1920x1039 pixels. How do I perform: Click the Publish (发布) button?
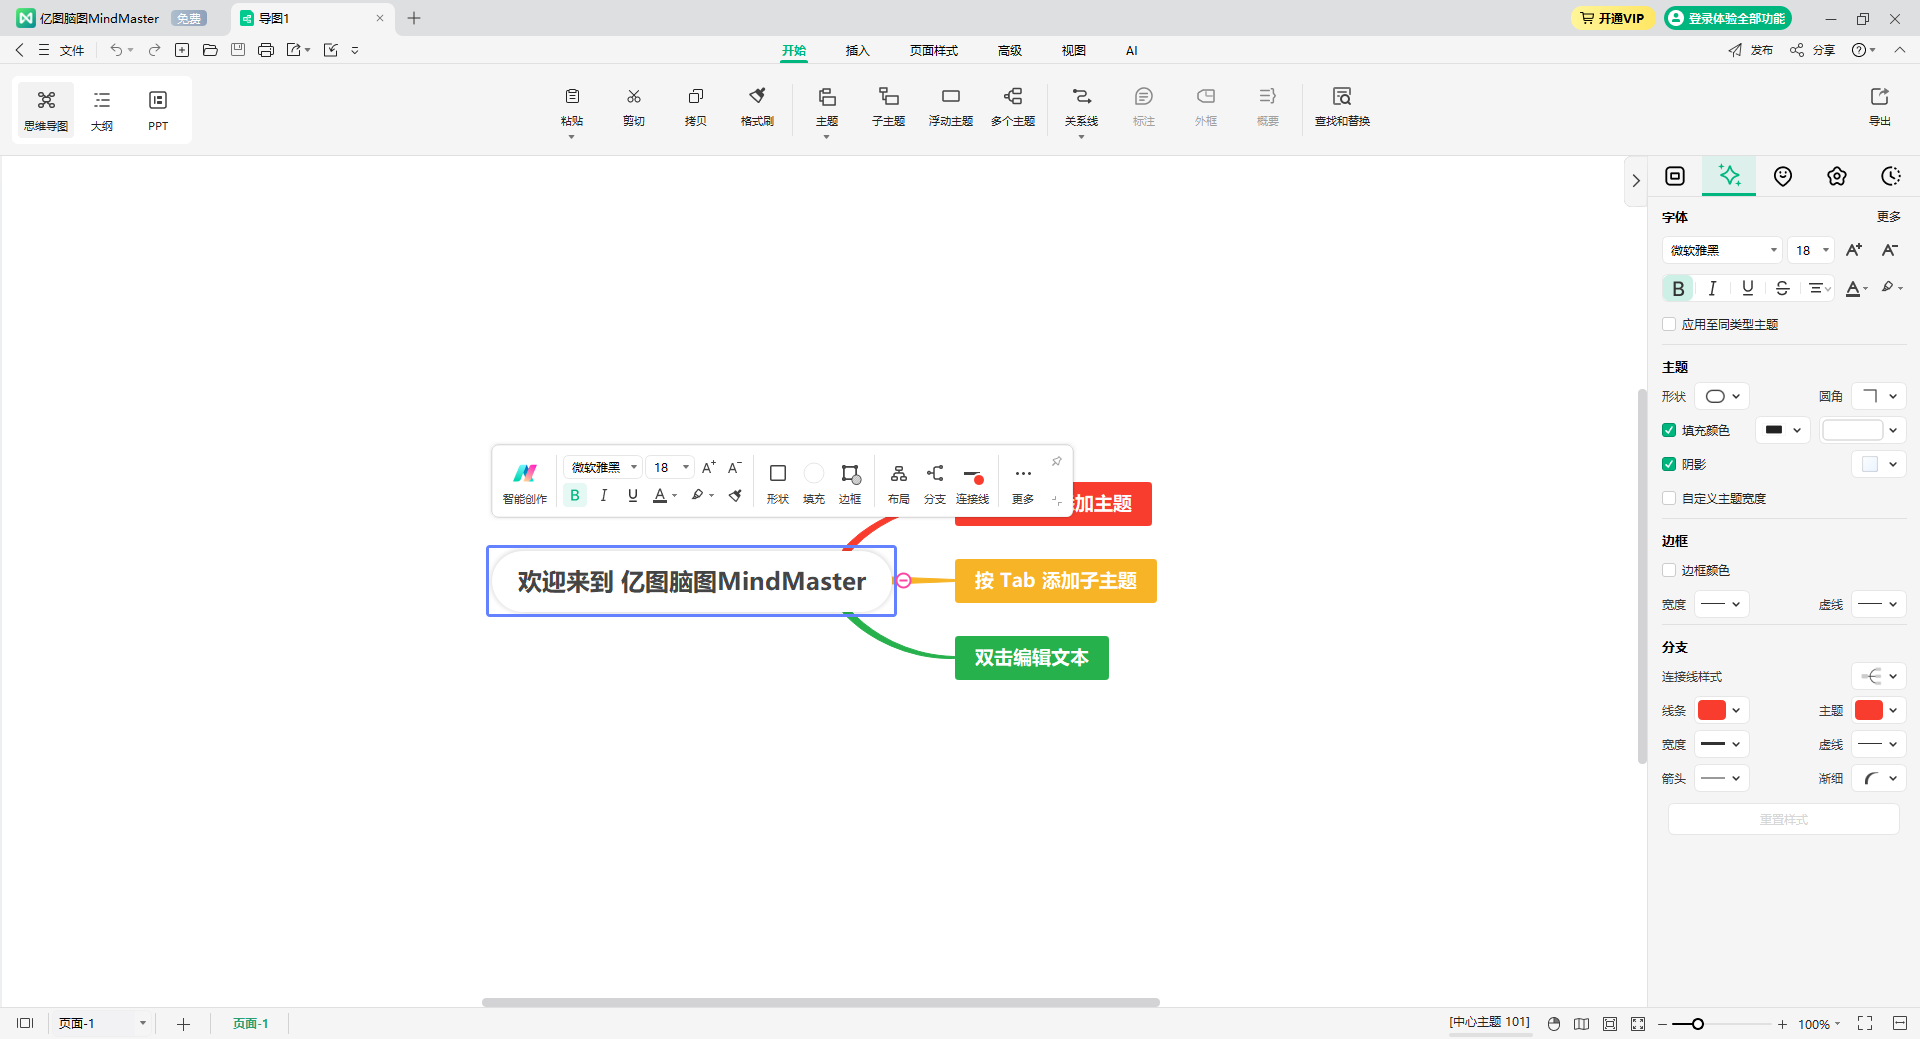point(1751,50)
